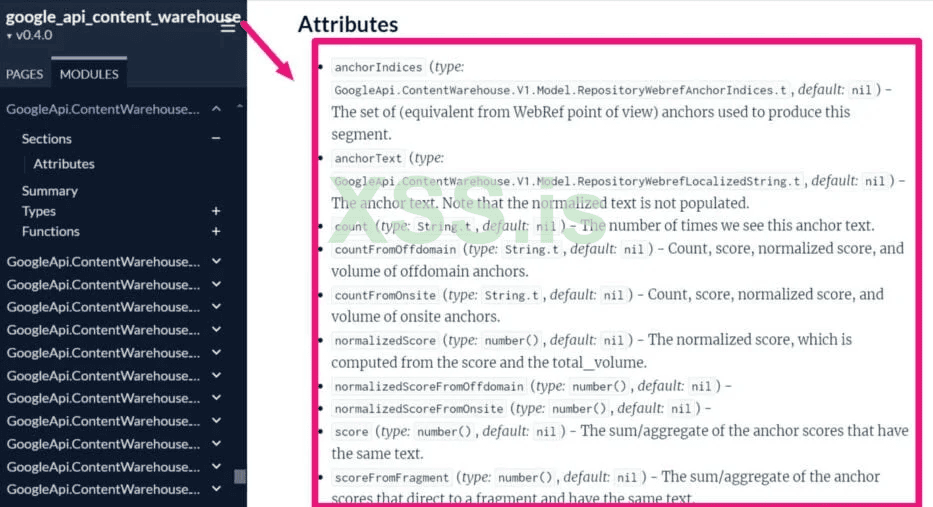Switch to the PAGES tab
The image size is (933, 507).
24,74
